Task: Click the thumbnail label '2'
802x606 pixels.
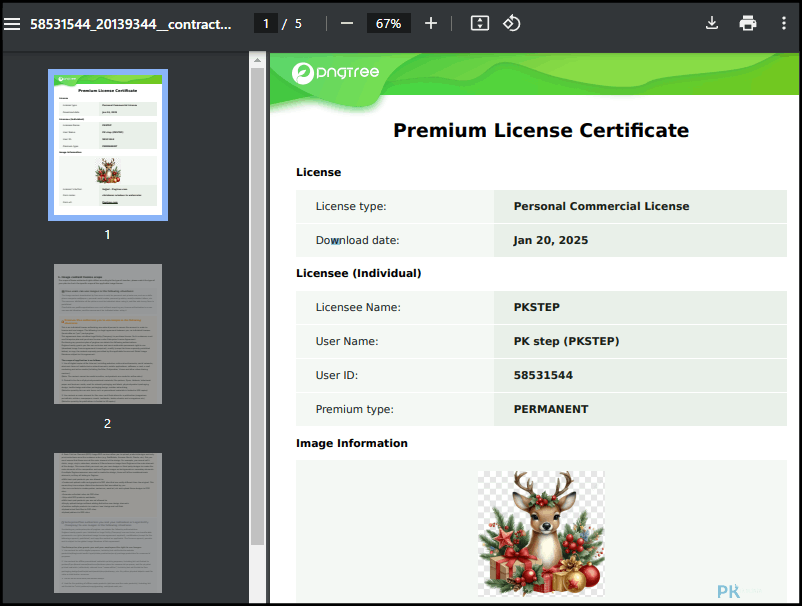Action: point(107,423)
